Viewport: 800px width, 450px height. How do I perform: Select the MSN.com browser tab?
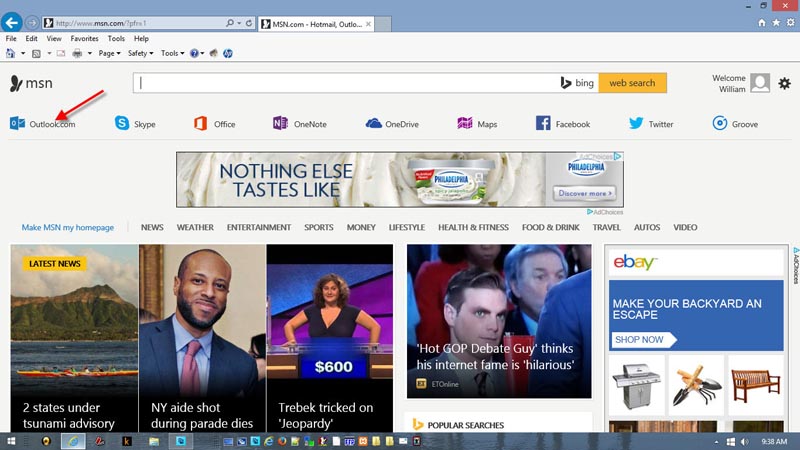(316, 24)
